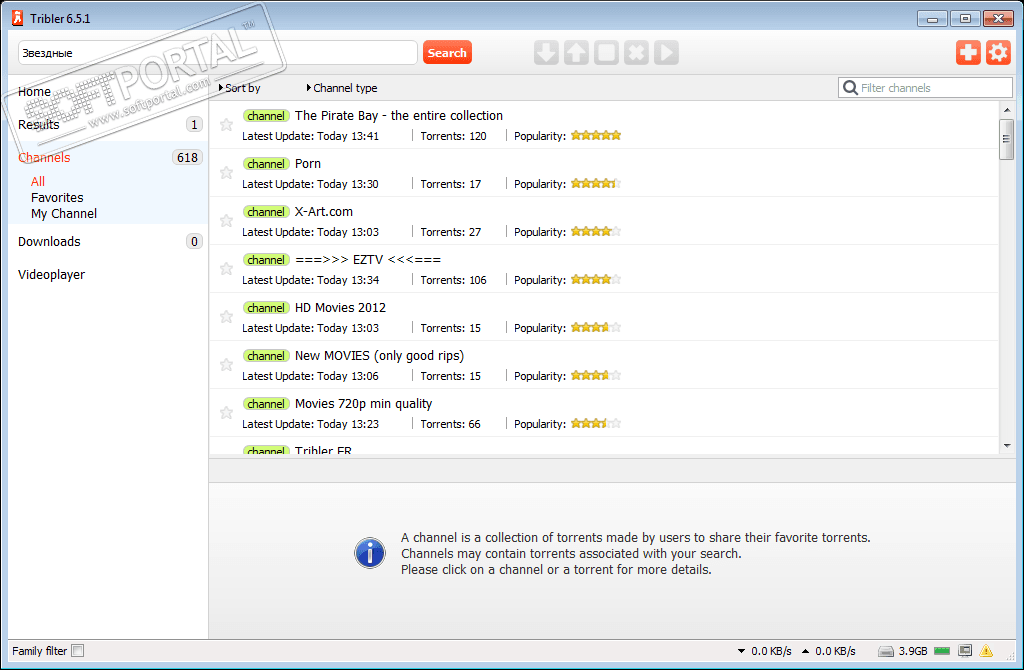Enable the Family filter checkbox
This screenshot has width=1024, height=670.
(x=78, y=650)
